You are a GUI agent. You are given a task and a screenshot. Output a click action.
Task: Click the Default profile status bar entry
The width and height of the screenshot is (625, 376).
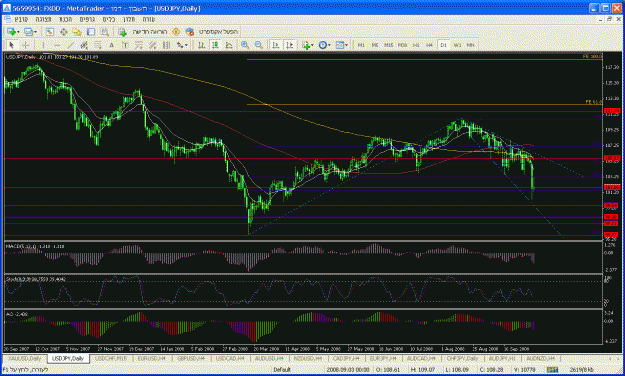coord(282,370)
